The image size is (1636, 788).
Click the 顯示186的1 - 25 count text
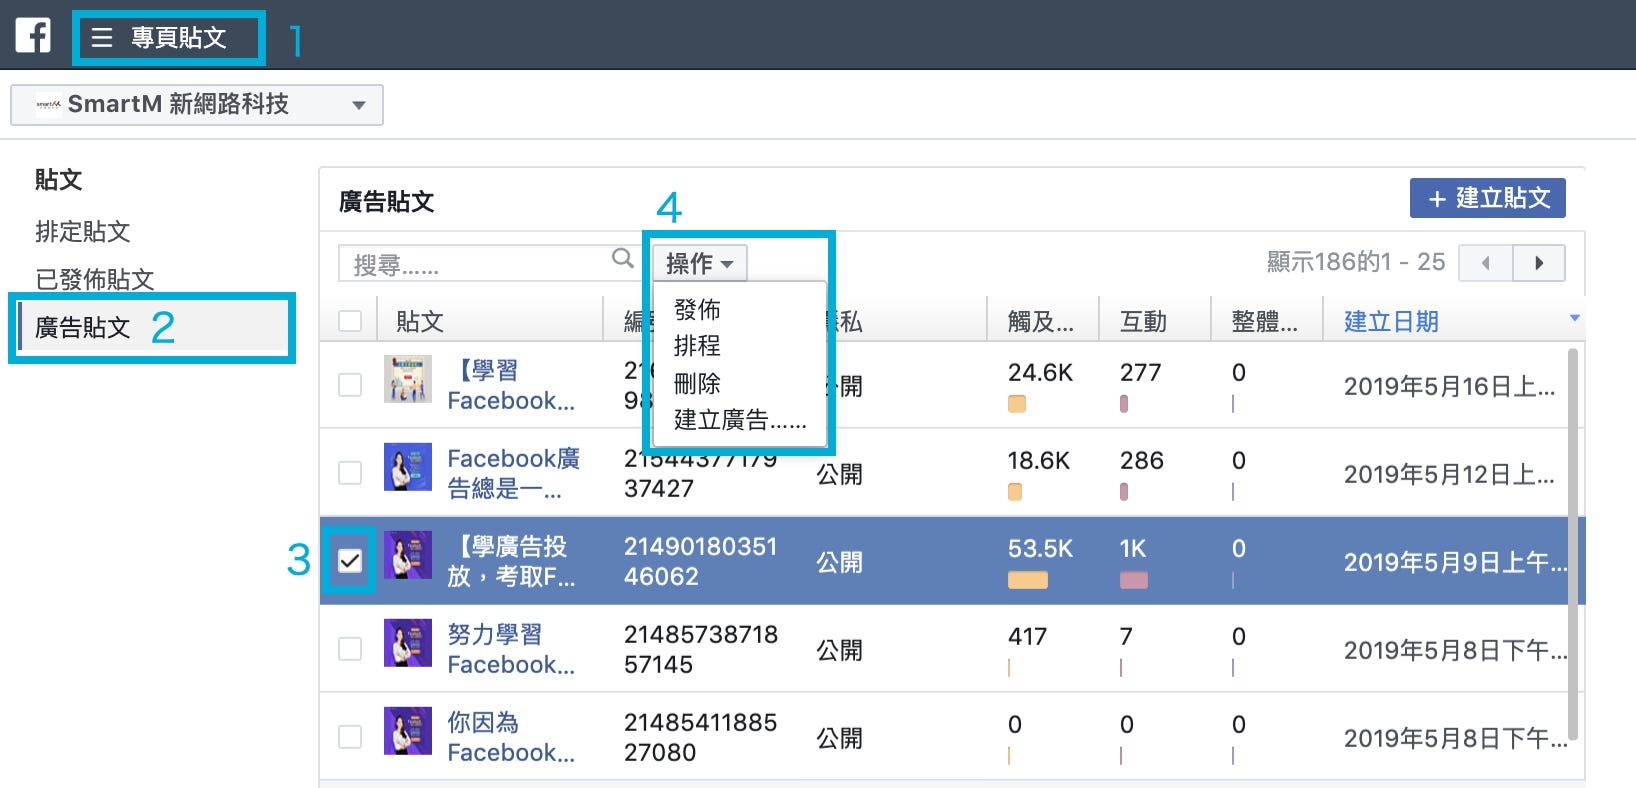pyautogui.click(x=1356, y=262)
